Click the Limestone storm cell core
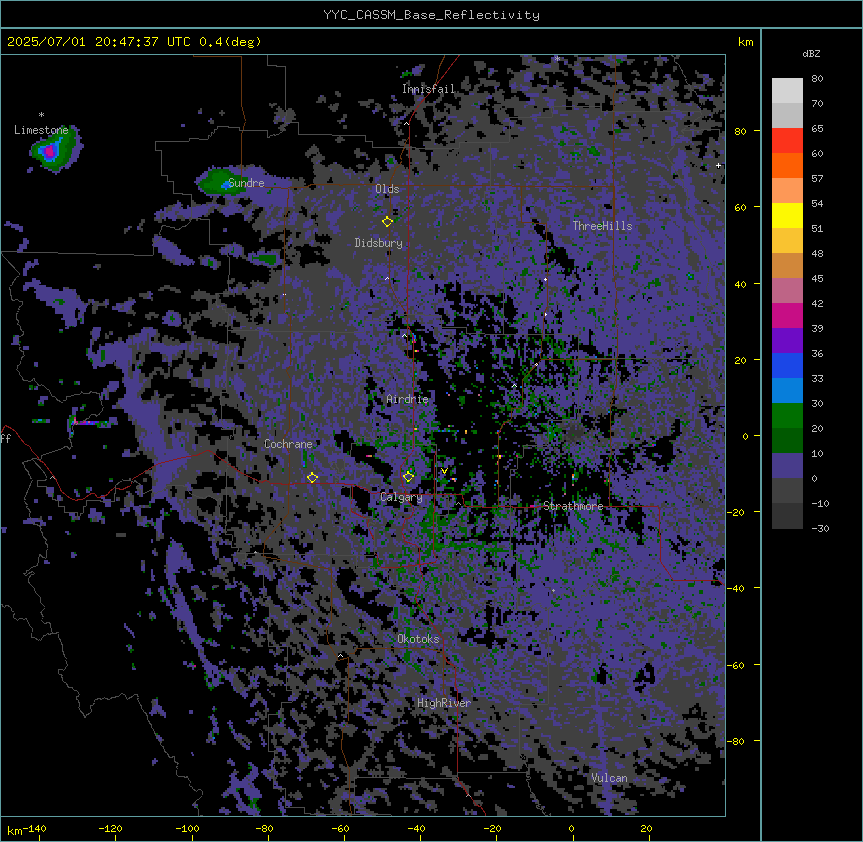 click(50, 151)
